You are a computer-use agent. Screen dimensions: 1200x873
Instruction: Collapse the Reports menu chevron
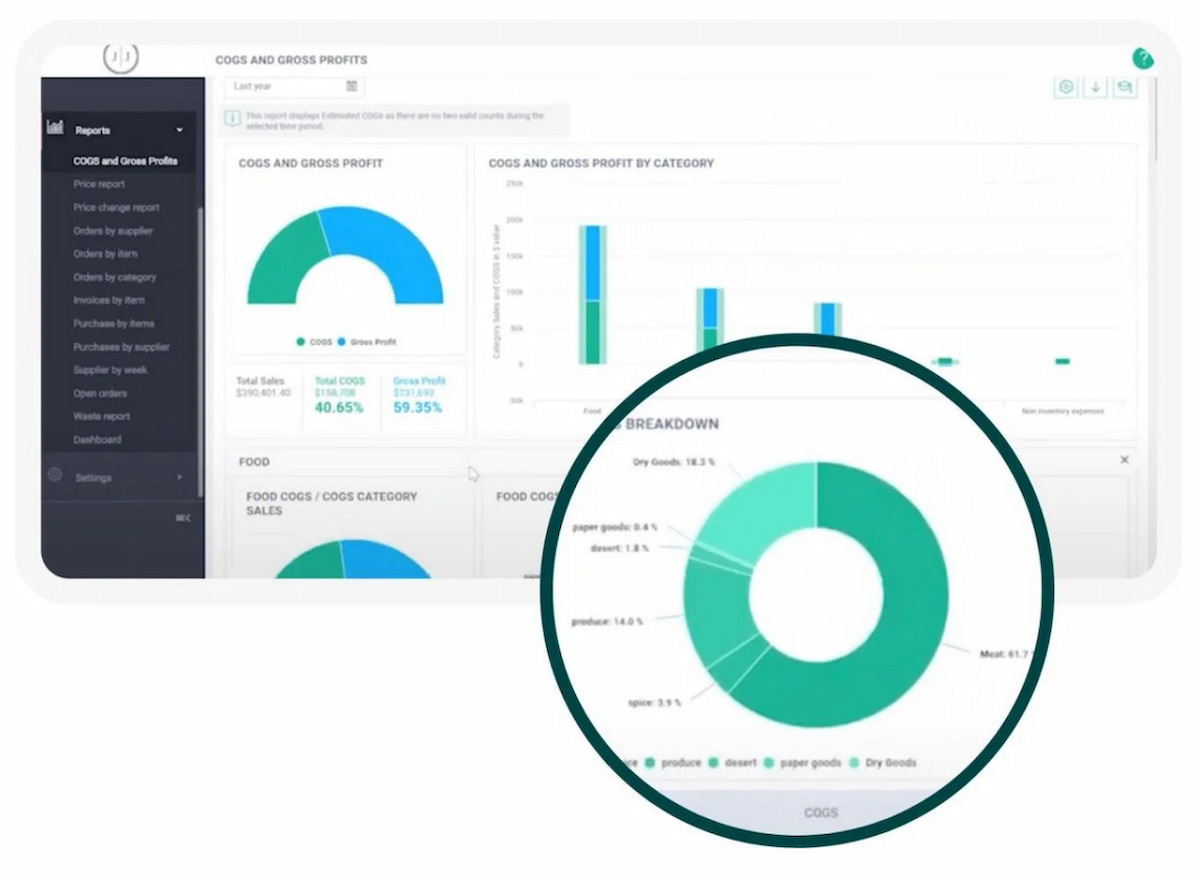coord(179,130)
